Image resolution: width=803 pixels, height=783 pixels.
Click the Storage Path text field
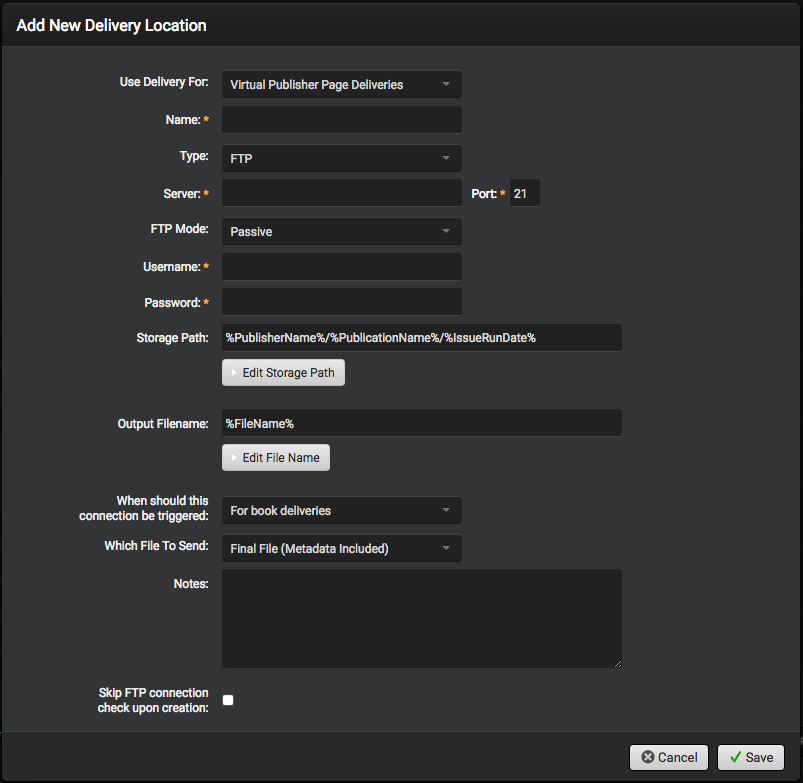click(421, 337)
